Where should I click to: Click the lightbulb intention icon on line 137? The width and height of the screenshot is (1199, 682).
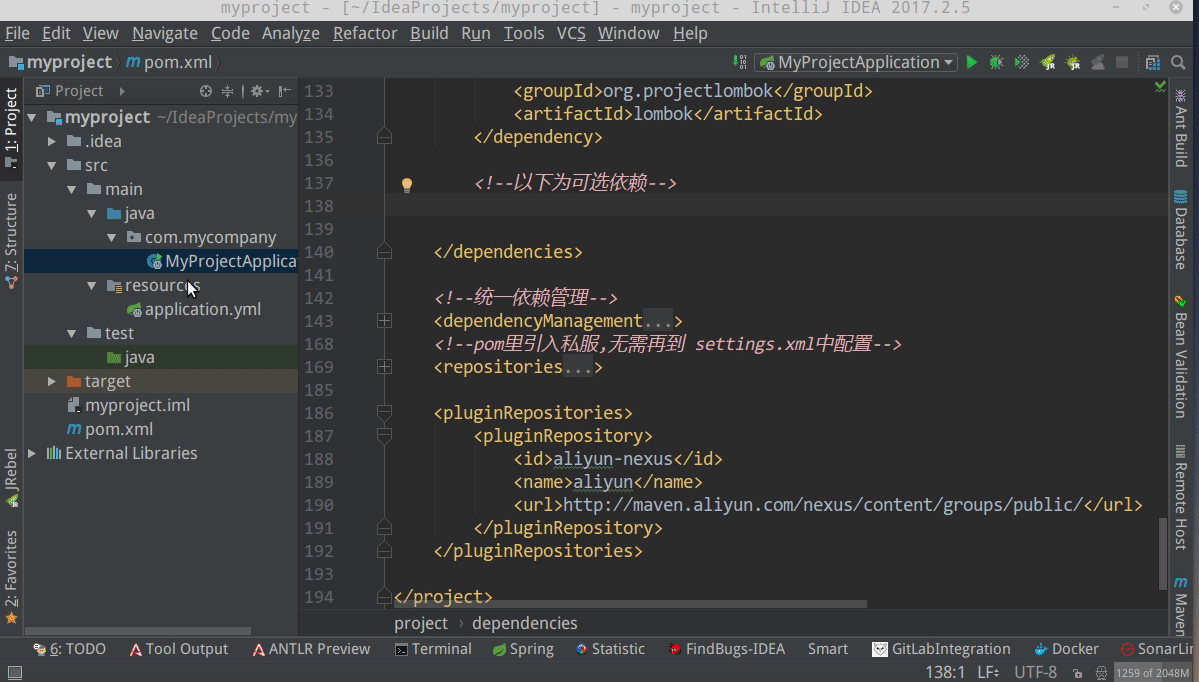[x=407, y=184]
